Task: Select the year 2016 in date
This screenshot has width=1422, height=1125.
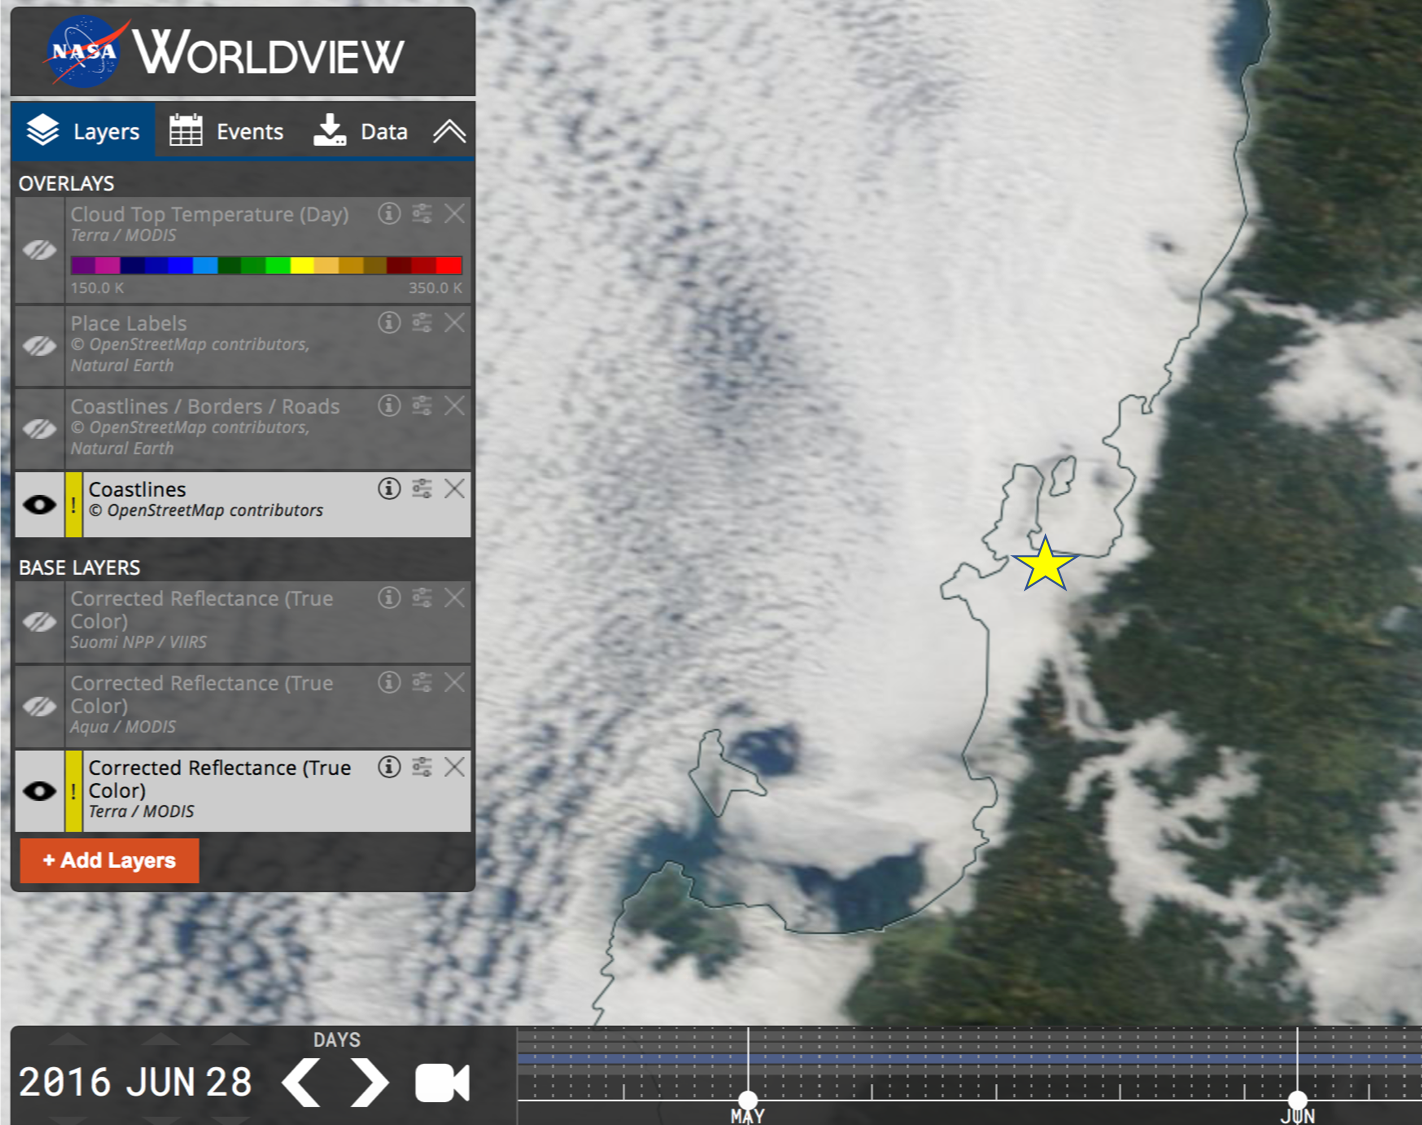Action: (65, 1082)
